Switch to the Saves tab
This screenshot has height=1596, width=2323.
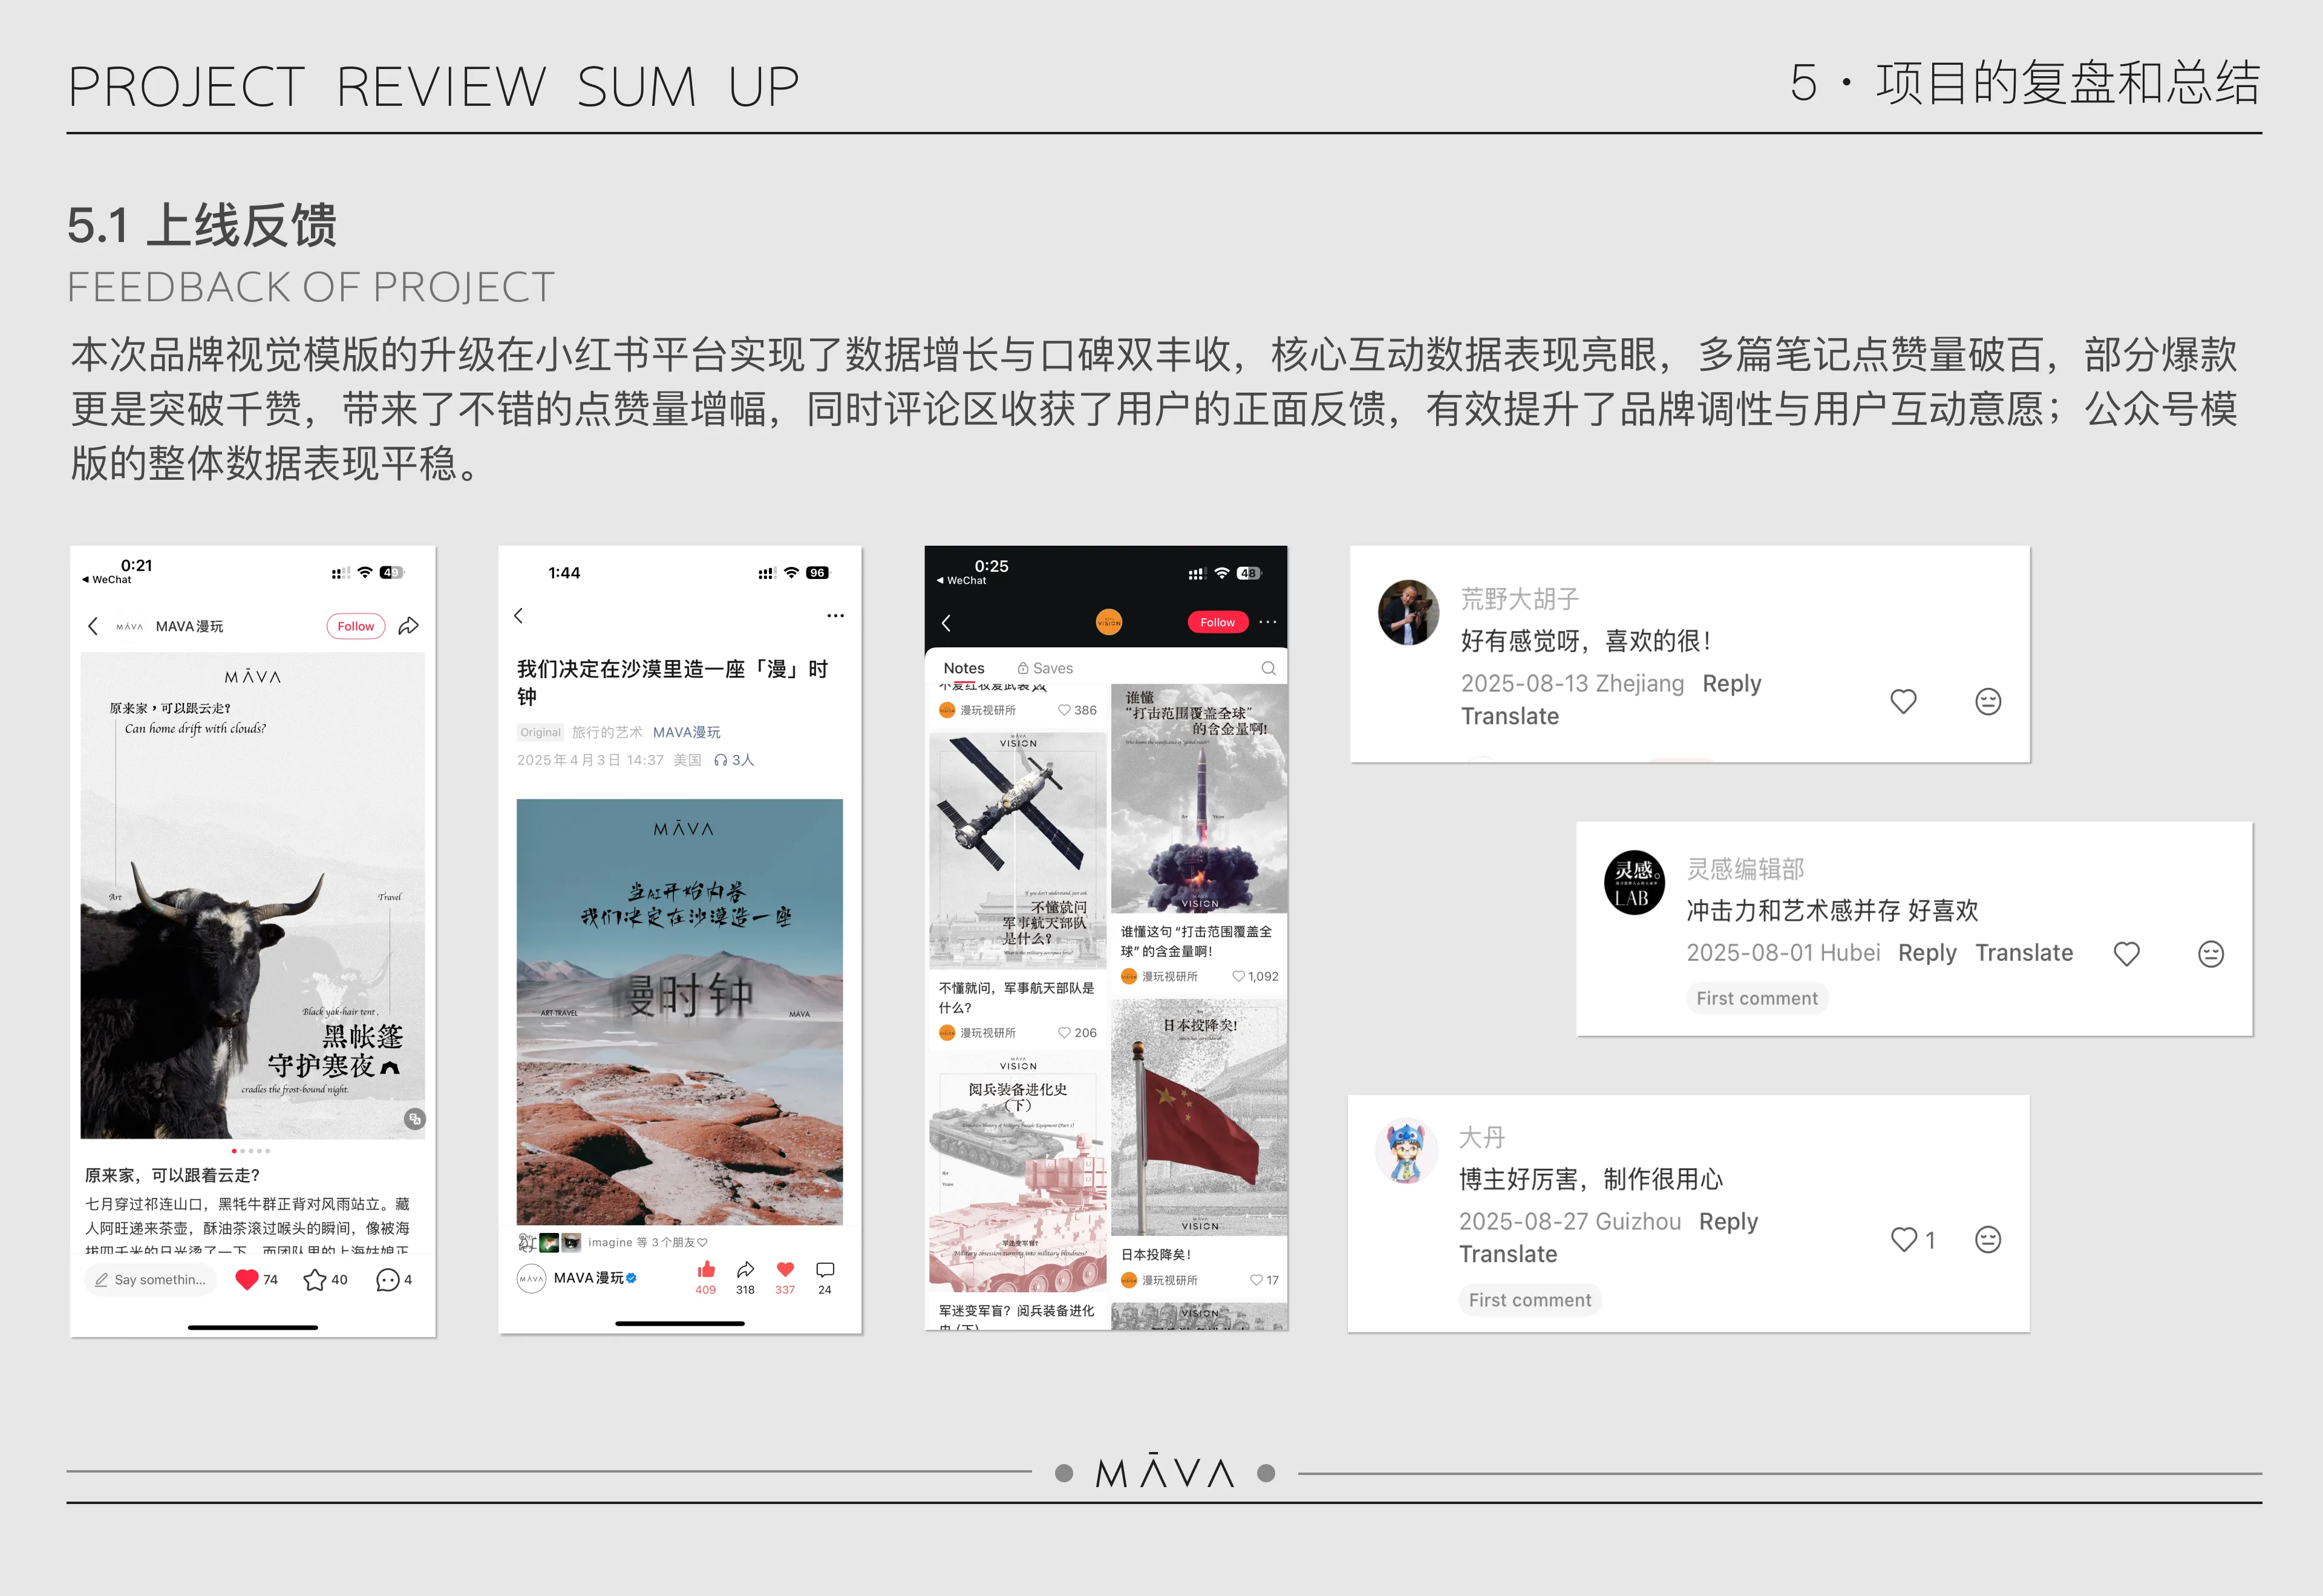(1045, 668)
